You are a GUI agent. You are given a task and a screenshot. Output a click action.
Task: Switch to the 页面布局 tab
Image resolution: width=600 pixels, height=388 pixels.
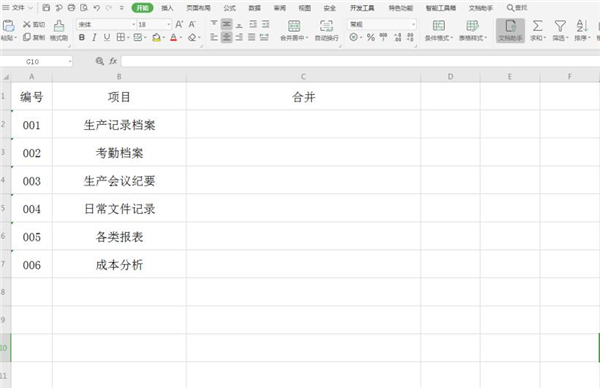click(x=198, y=8)
